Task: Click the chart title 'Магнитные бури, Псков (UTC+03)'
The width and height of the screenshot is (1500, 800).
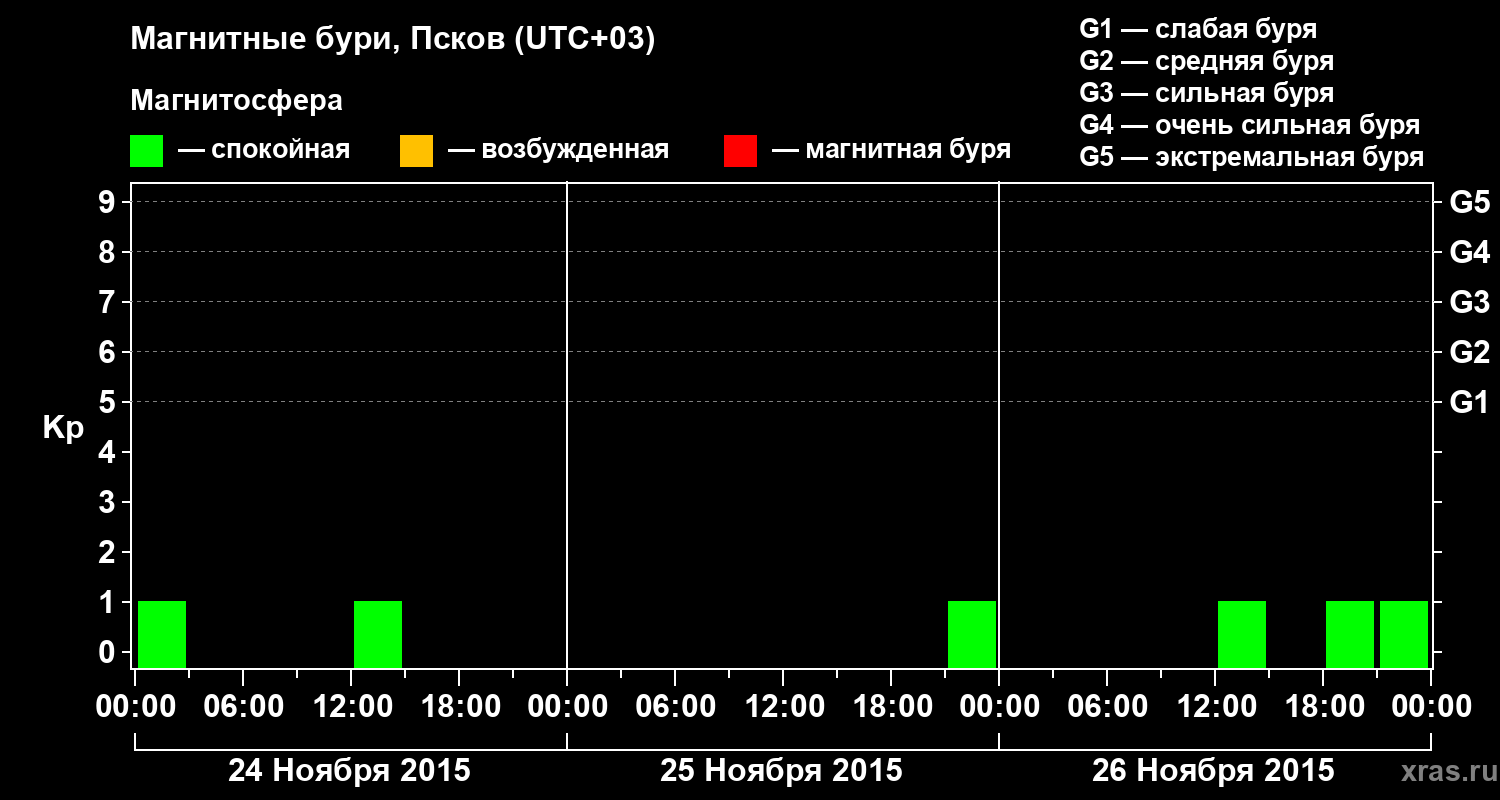Action: (393, 40)
